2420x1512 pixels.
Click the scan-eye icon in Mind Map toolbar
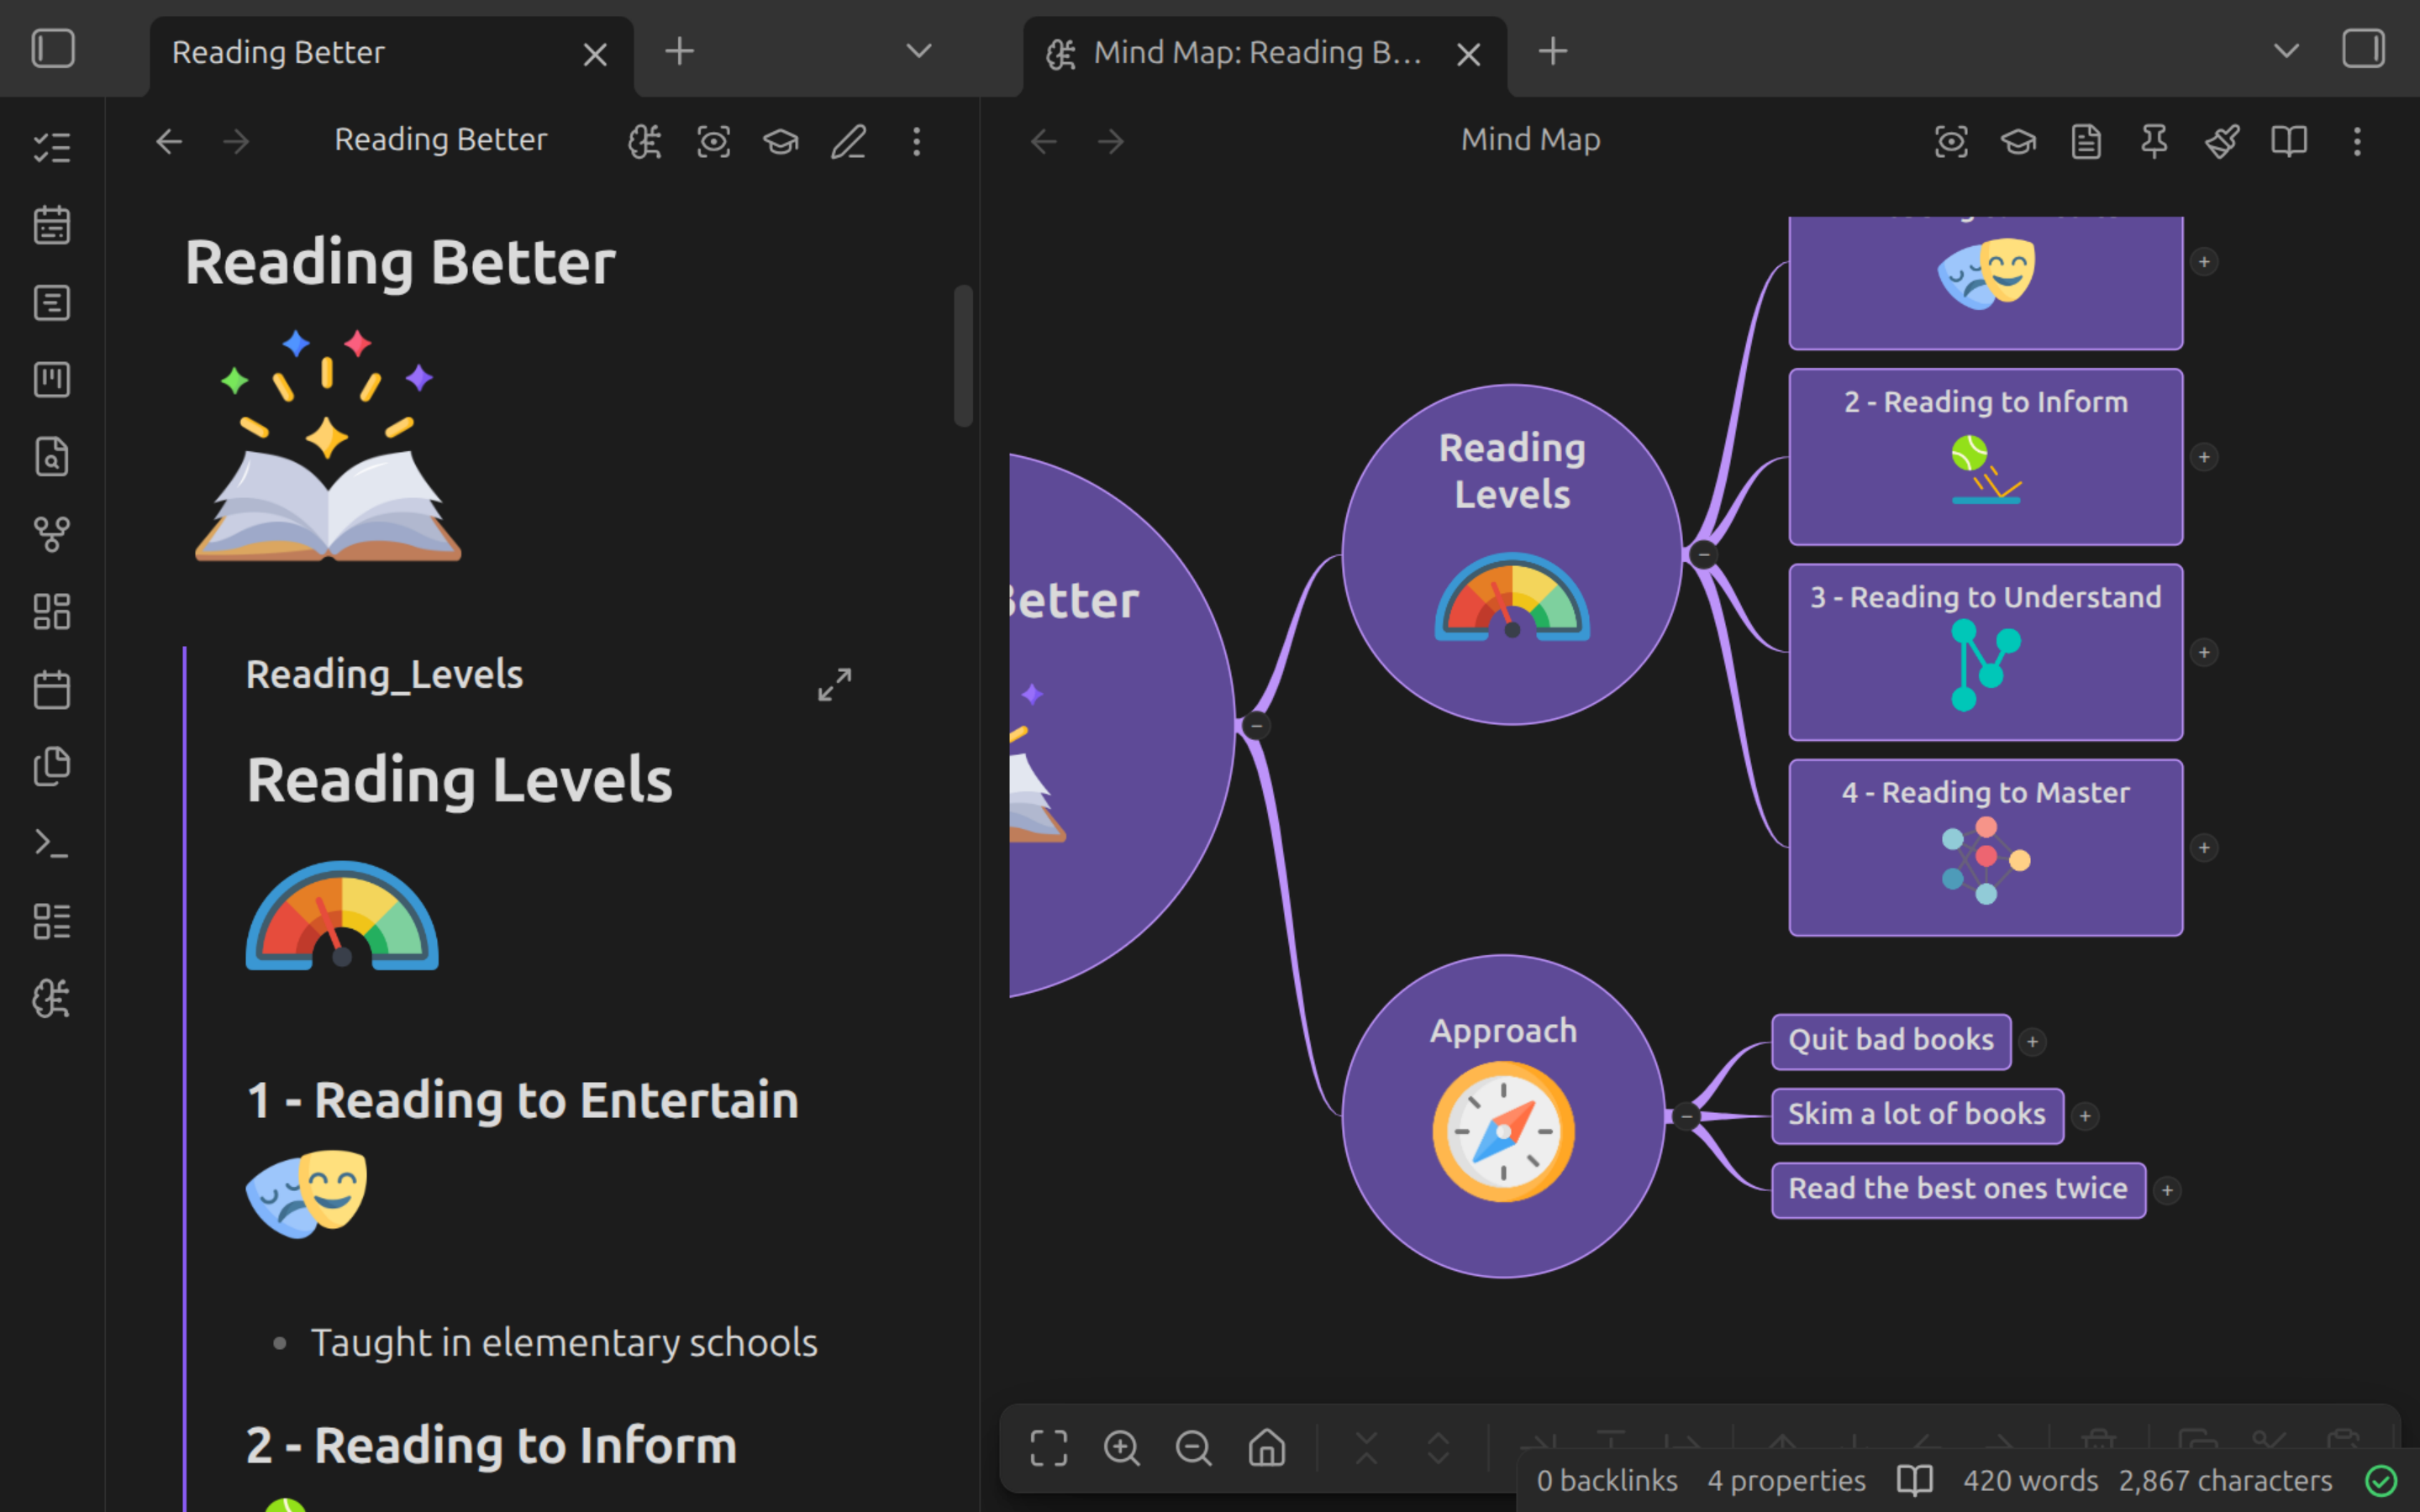coord(1951,142)
